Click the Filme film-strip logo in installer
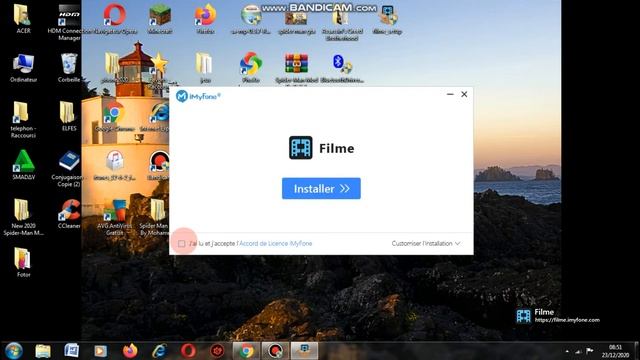 tap(301, 148)
